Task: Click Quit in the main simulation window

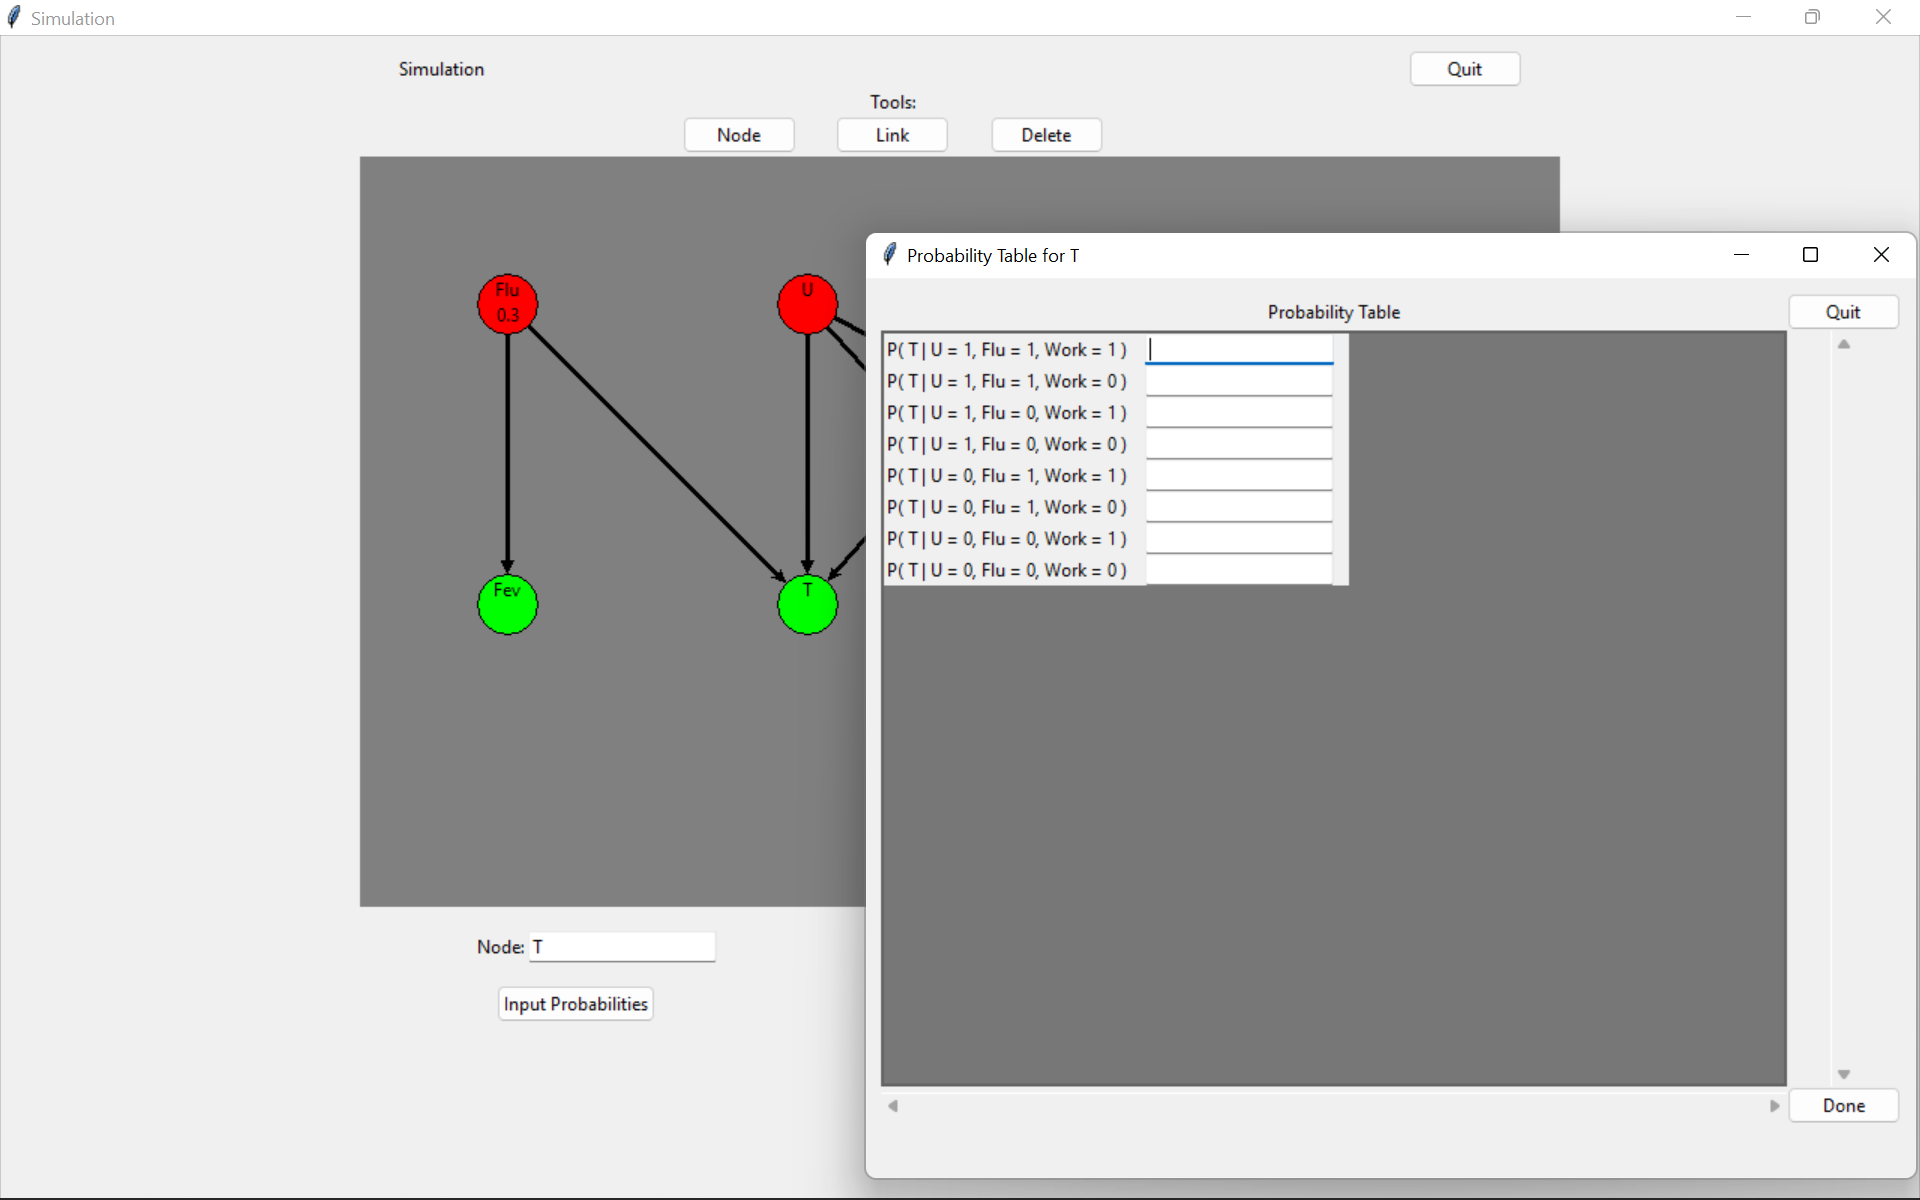Action: pyautogui.click(x=1464, y=68)
